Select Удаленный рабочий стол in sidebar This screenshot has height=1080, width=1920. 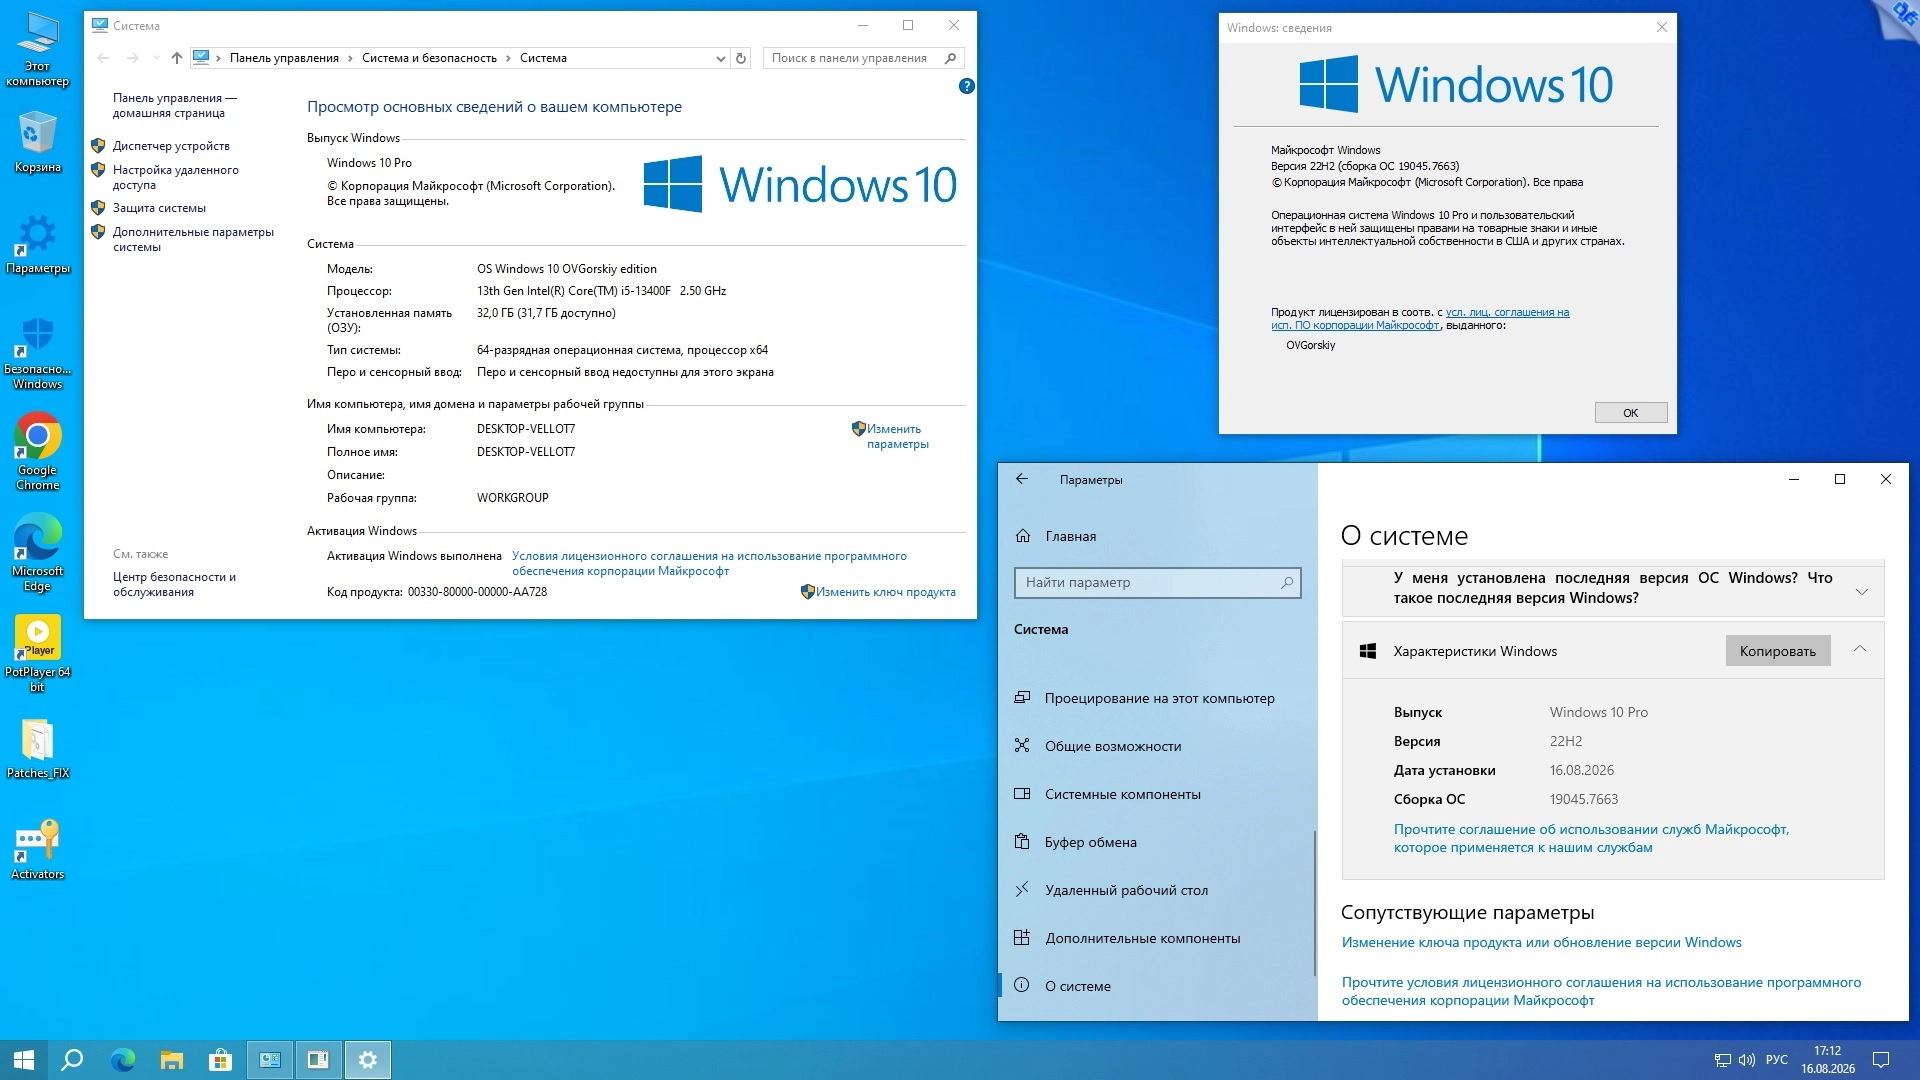tap(1157, 890)
